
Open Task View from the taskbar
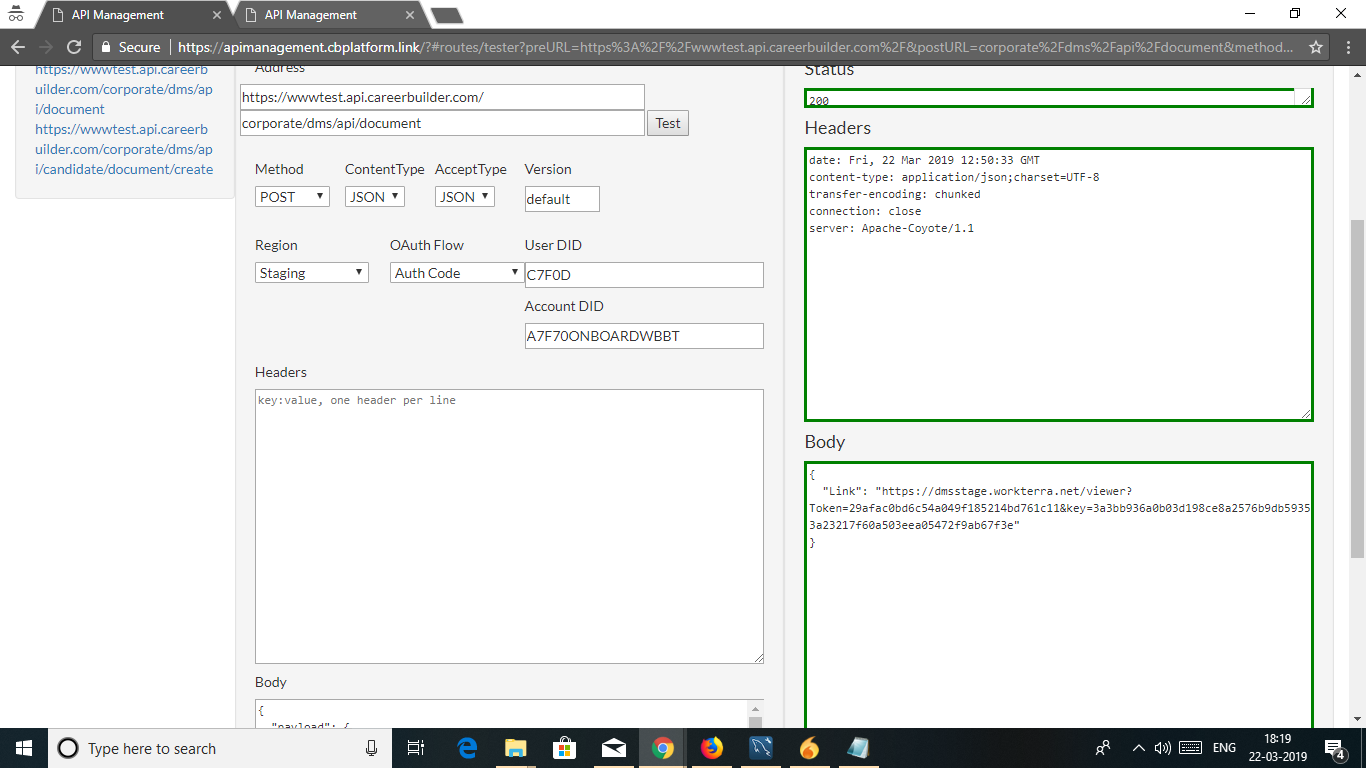tap(417, 748)
